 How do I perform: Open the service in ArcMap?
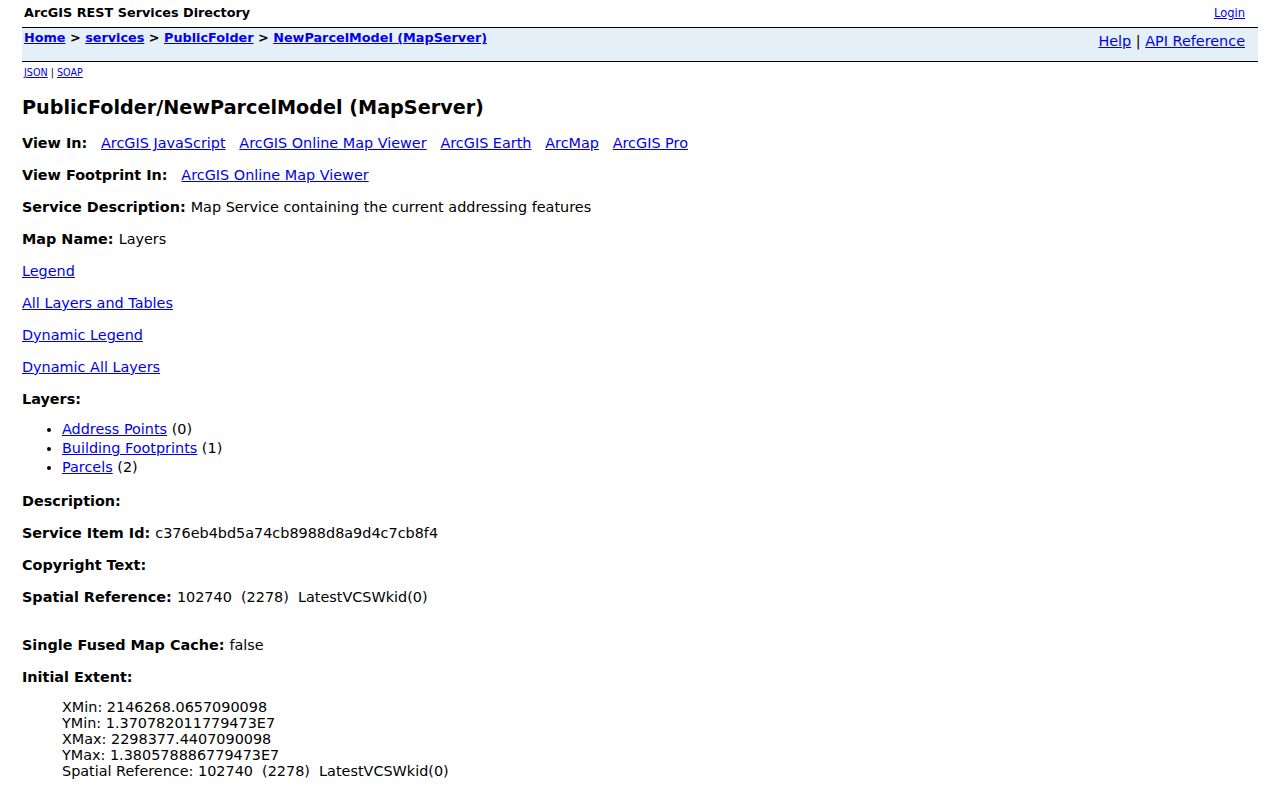click(x=572, y=143)
